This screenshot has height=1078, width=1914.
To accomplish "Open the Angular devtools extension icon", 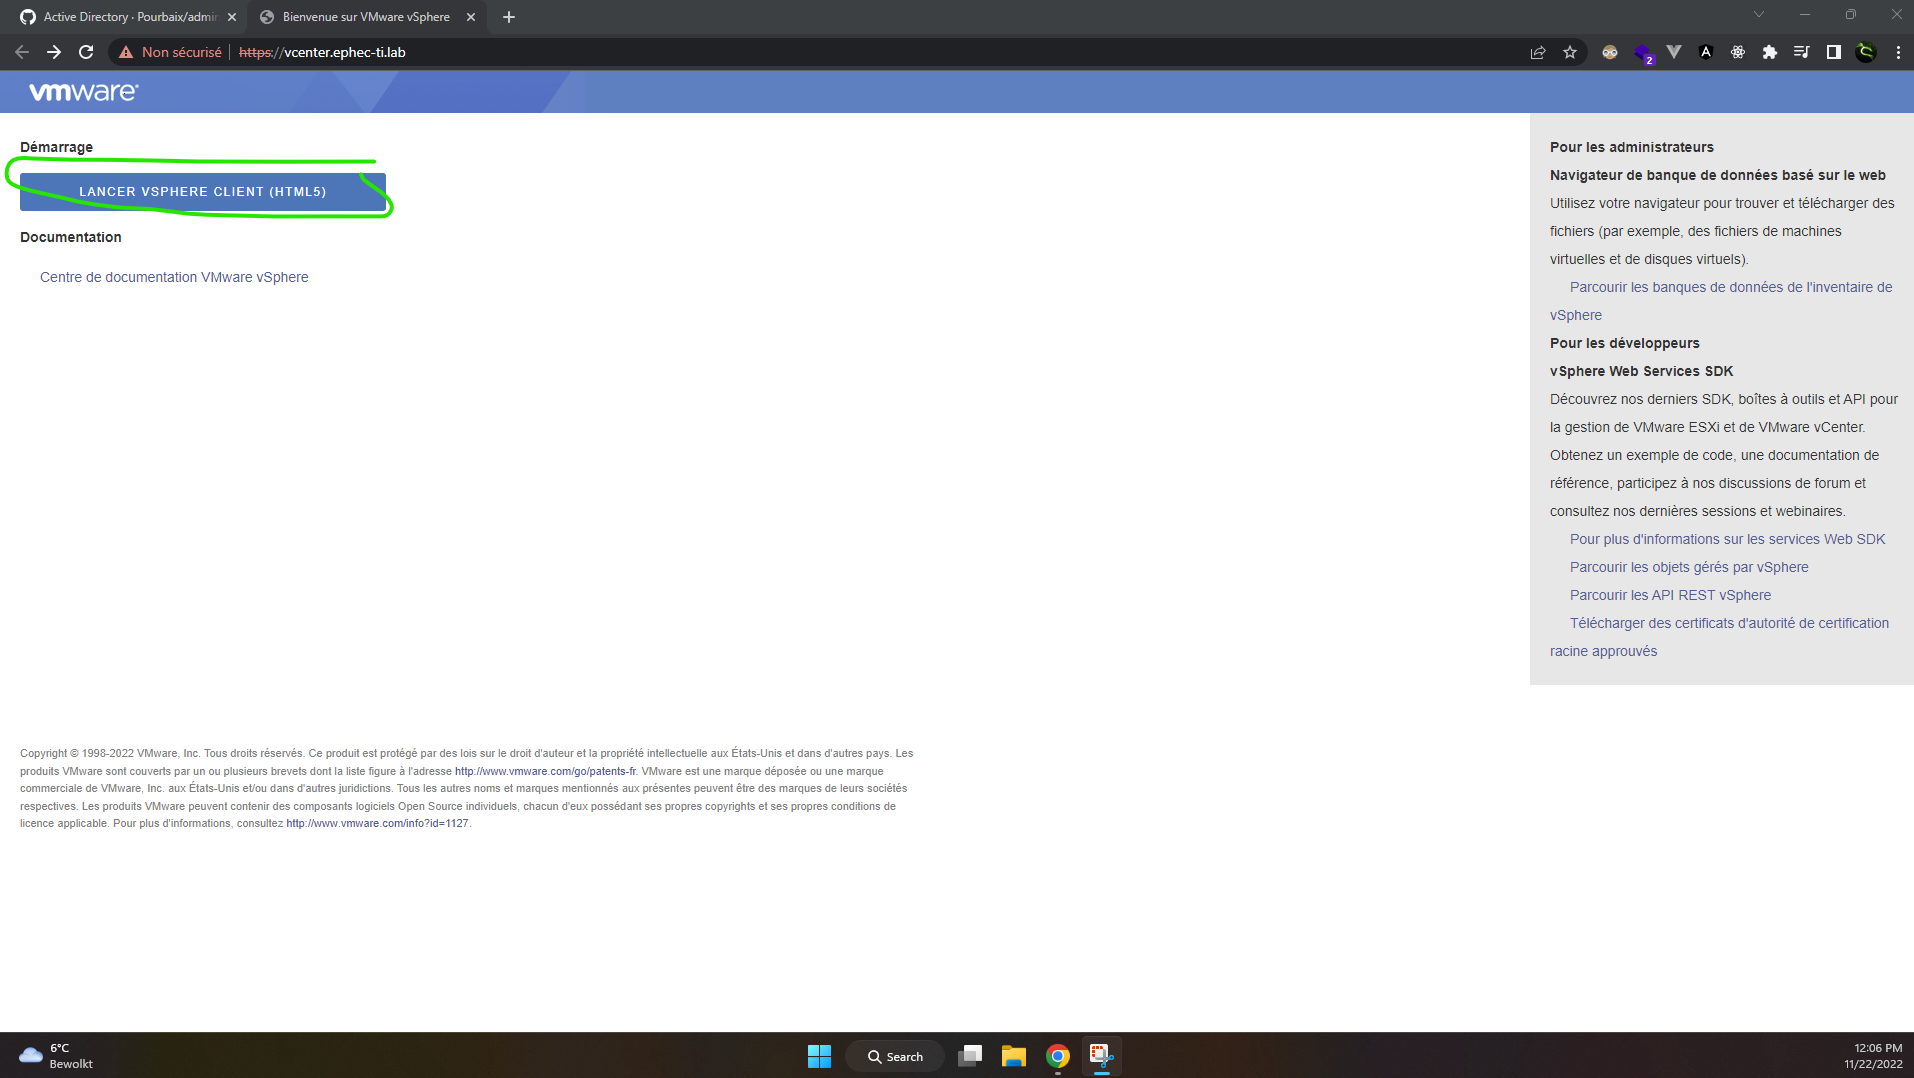I will tap(1706, 52).
